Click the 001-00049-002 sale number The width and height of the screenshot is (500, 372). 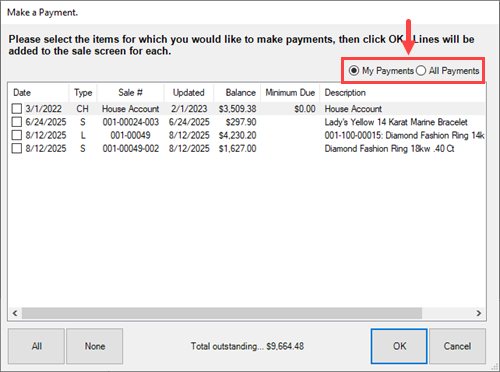point(131,149)
